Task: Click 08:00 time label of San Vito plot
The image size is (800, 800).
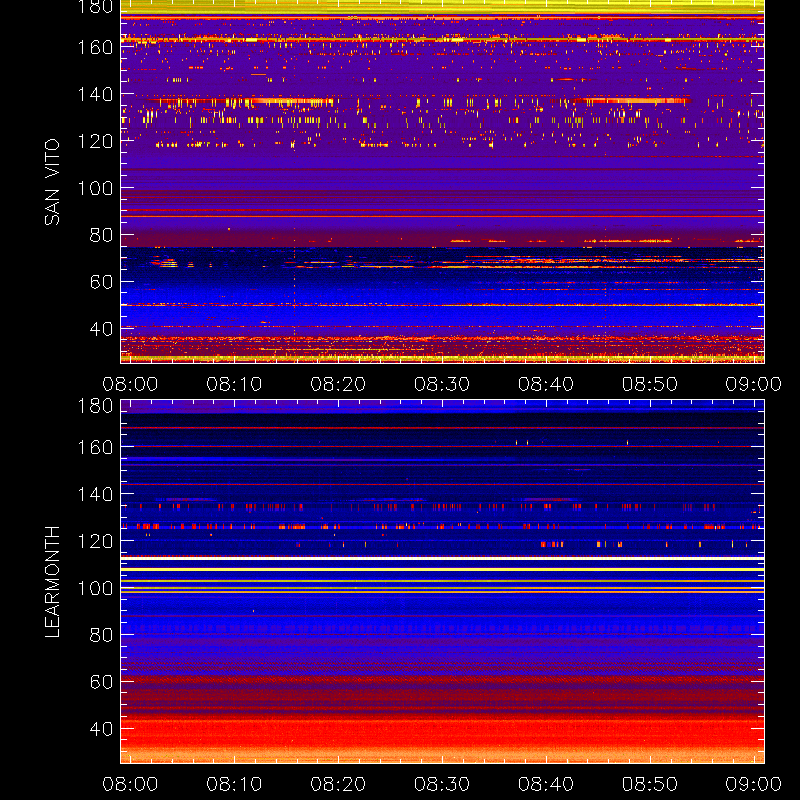Action: [130, 384]
